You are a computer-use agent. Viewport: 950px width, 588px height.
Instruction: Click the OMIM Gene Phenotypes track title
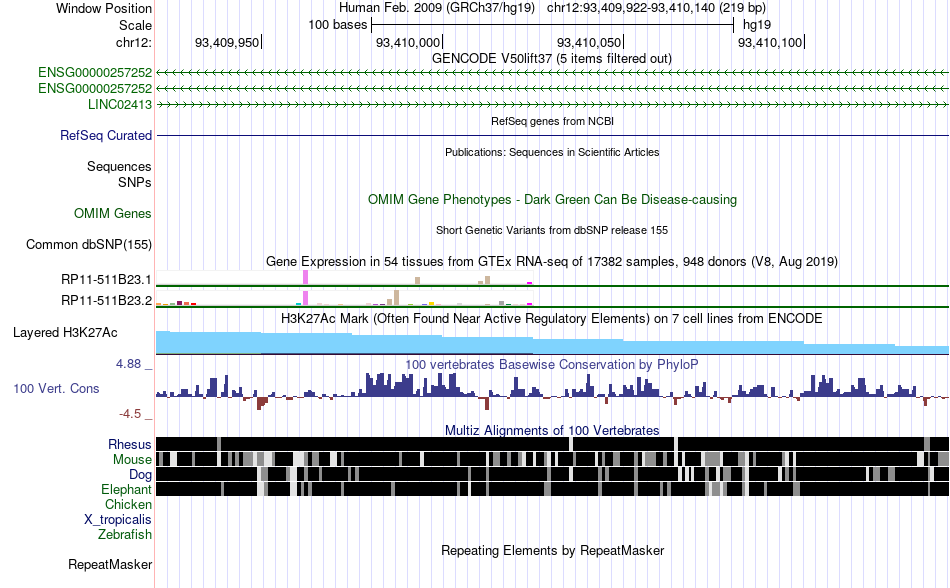pyautogui.click(x=552, y=199)
